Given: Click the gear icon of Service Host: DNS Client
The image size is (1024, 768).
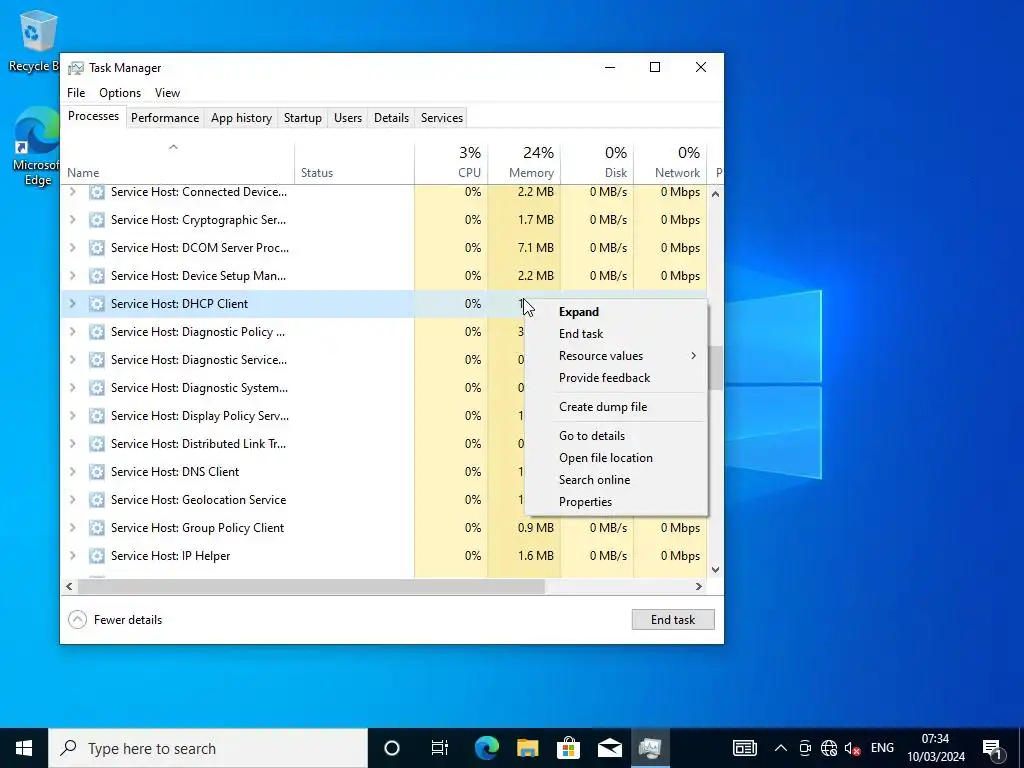Looking at the screenshot, I should pyautogui.click(x=97, y=472).
